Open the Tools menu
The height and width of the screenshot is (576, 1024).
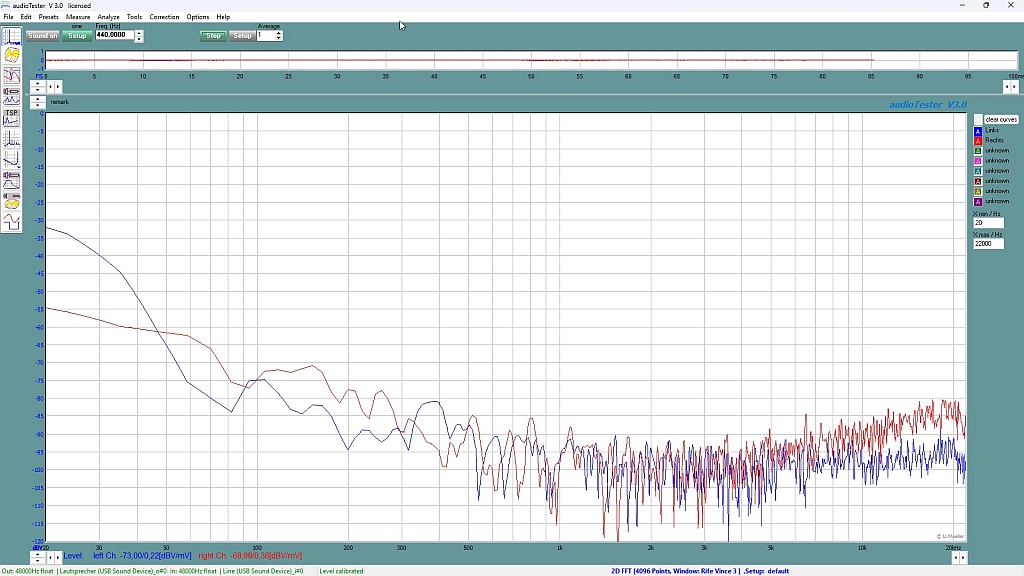(x=134, y=17)
